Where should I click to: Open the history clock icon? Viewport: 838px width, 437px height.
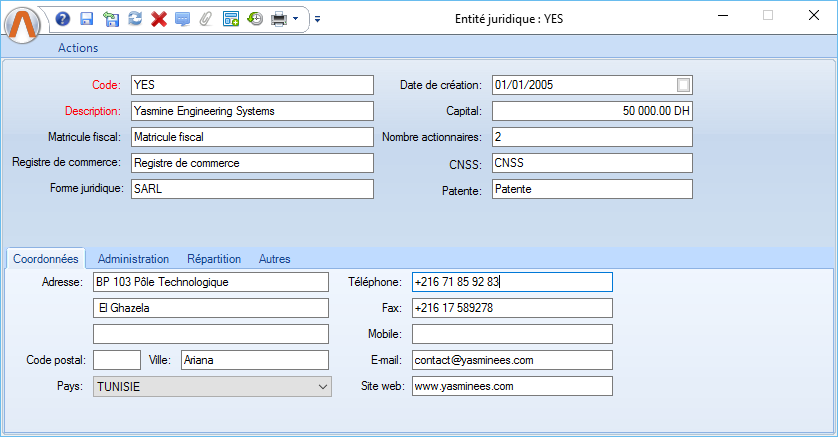coord(255,18)
